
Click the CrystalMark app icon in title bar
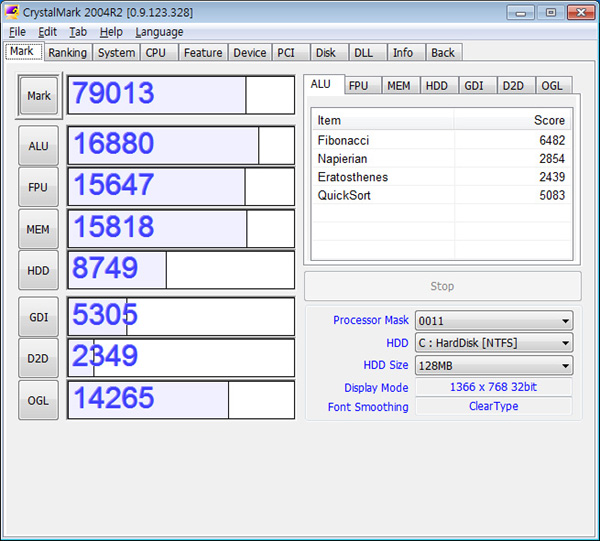11,12
